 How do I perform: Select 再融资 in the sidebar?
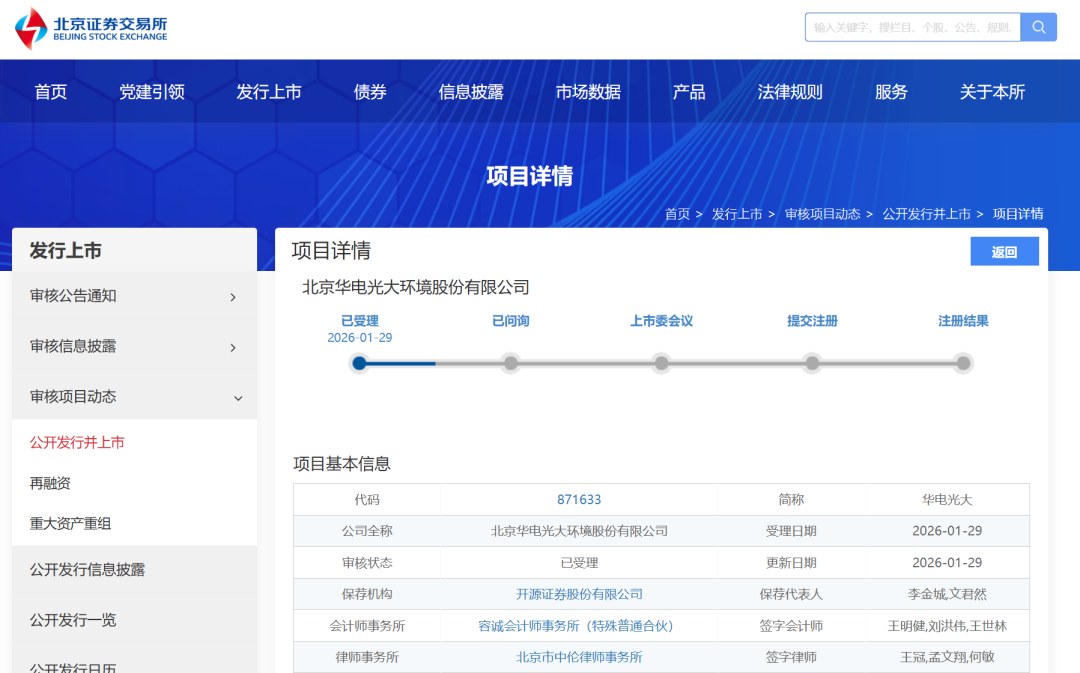[x=50, y=483]
